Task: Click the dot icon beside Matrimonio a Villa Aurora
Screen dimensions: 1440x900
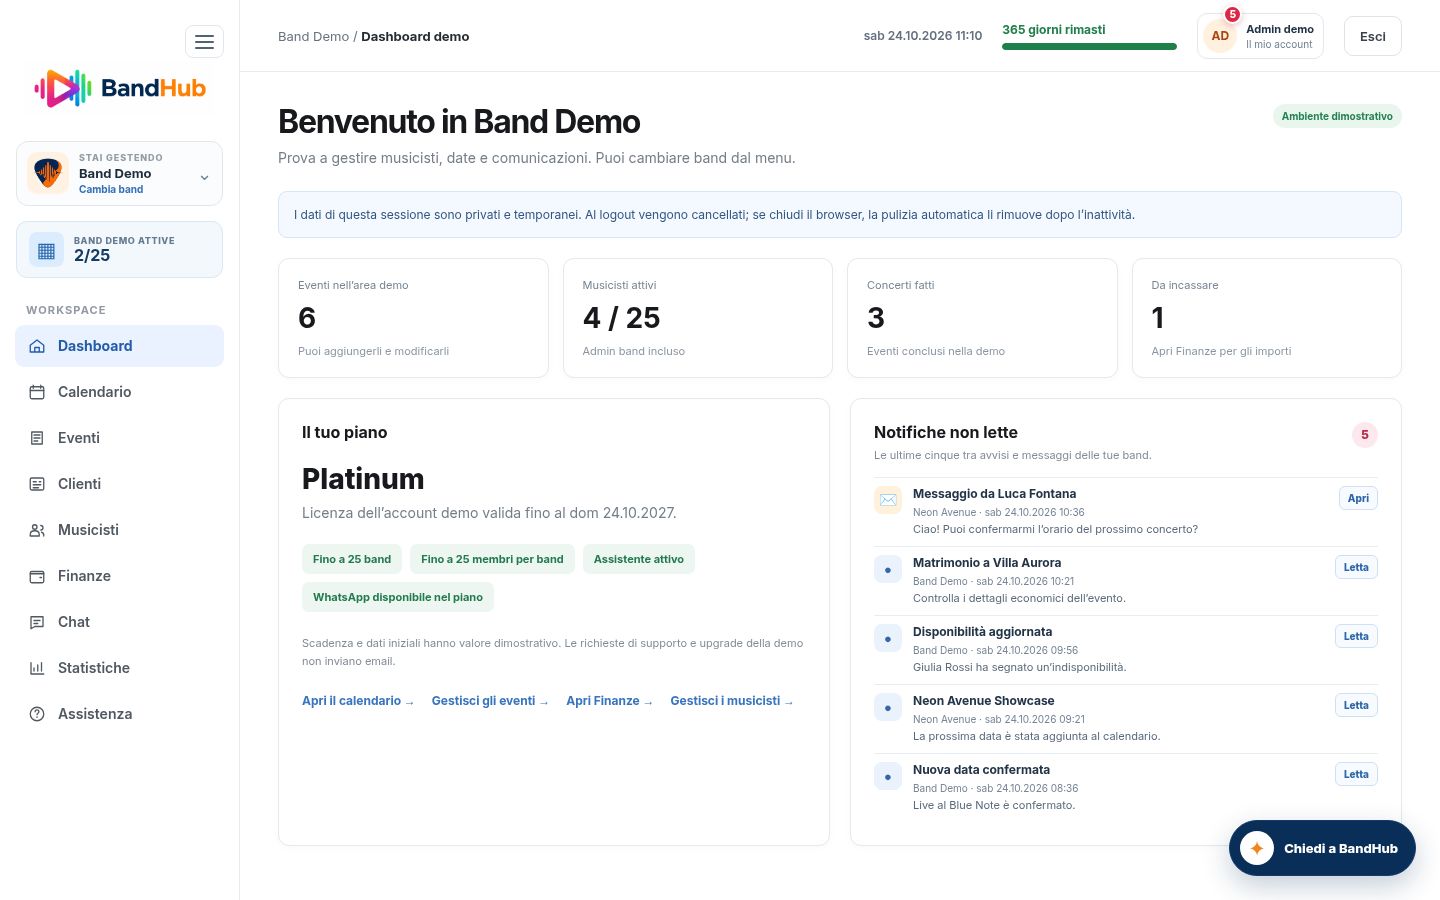Action: pyautogui.click(x=888, y=569)
